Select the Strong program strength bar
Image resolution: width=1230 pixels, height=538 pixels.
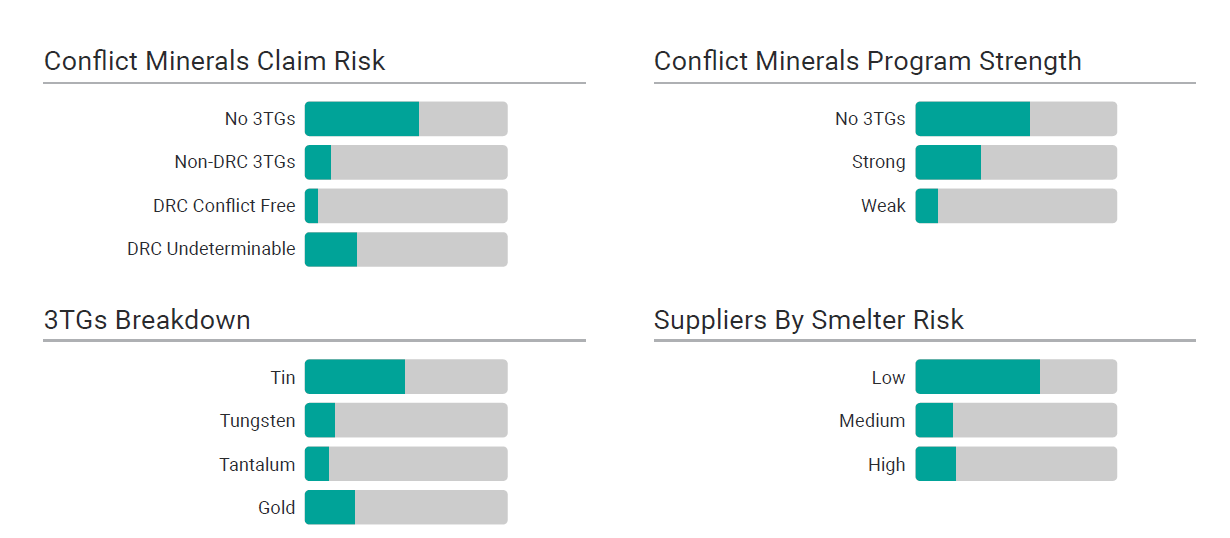click(x=1016, y=162)
